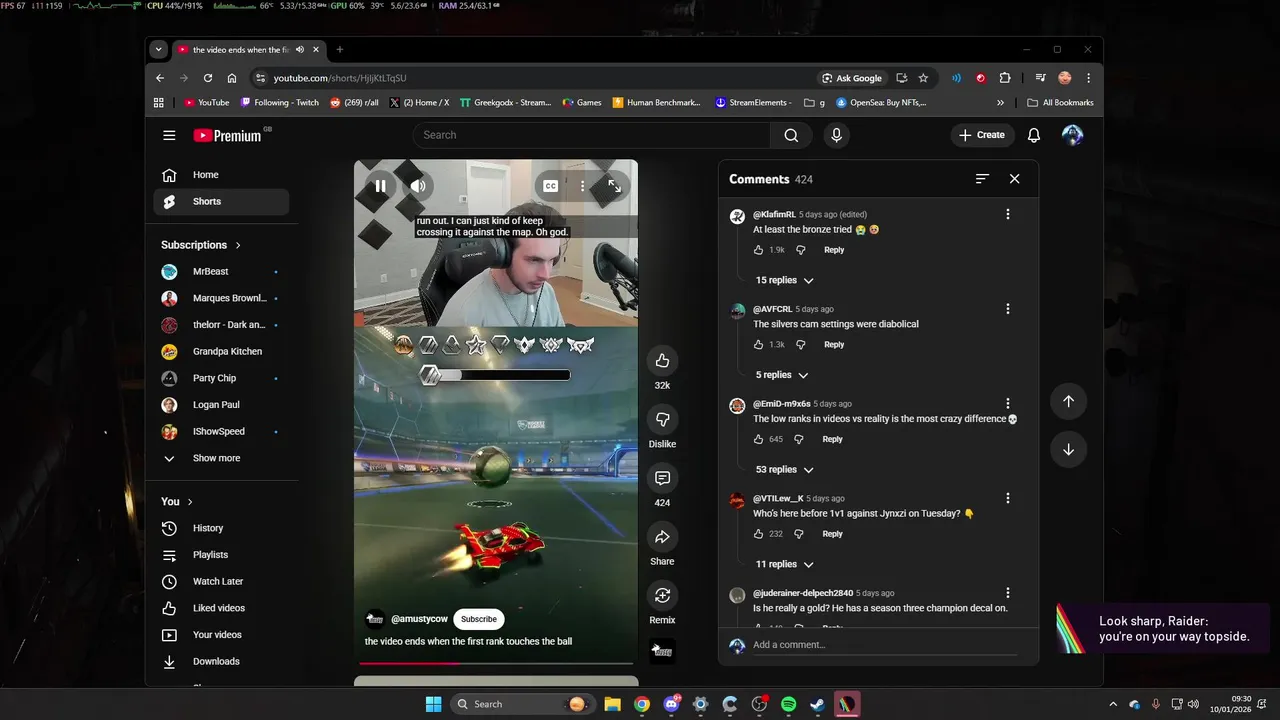Subscribe to @amustycow
Viewport: 1280px width, 720px height.
pos(478,619)
